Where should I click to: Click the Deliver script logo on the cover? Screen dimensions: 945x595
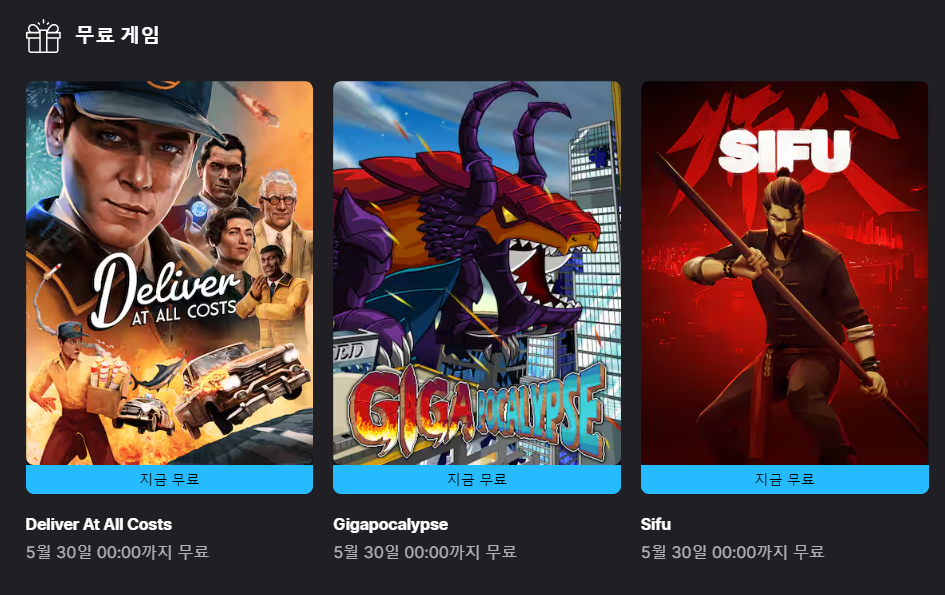coord(166,291)
